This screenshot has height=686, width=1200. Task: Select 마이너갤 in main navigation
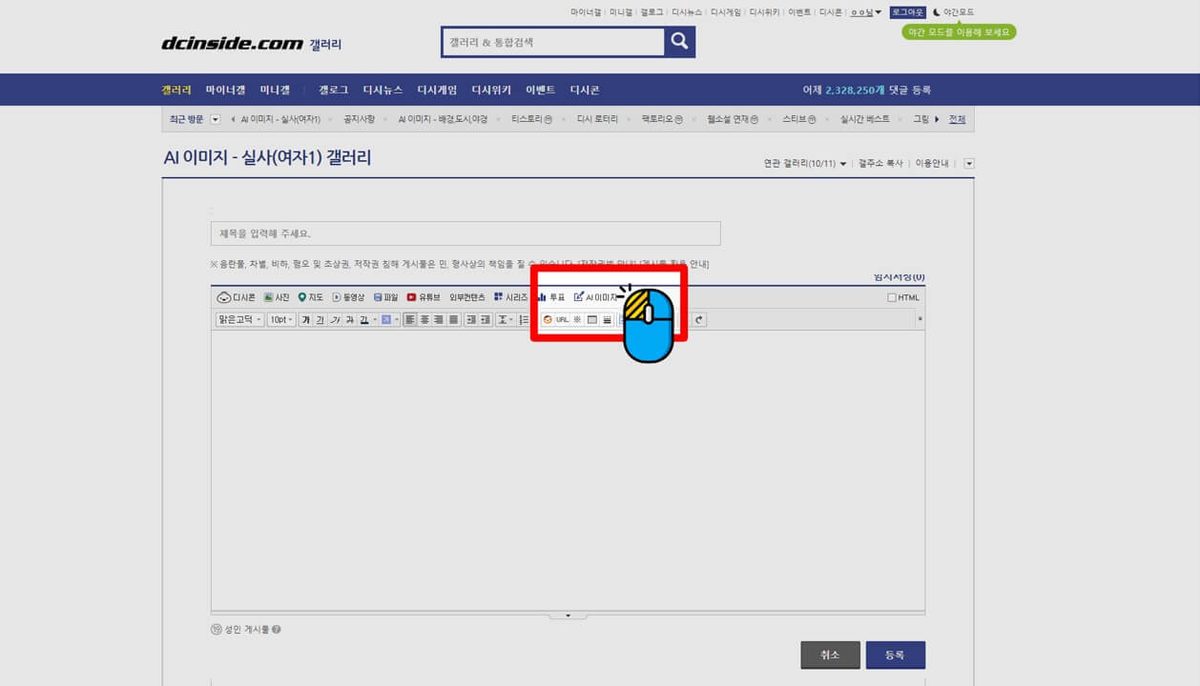pyautogui.click(x=225, y=90)
